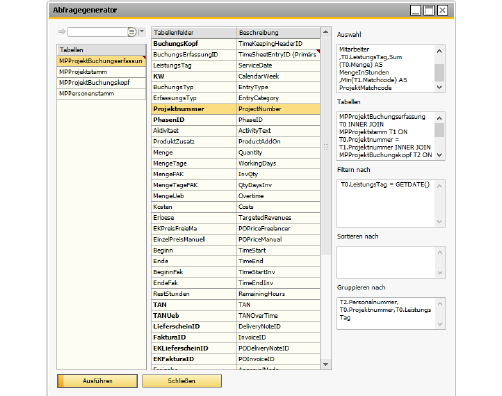The image size is (502, 396).
Task: Click the table search input field
Action: click(97, 32)
